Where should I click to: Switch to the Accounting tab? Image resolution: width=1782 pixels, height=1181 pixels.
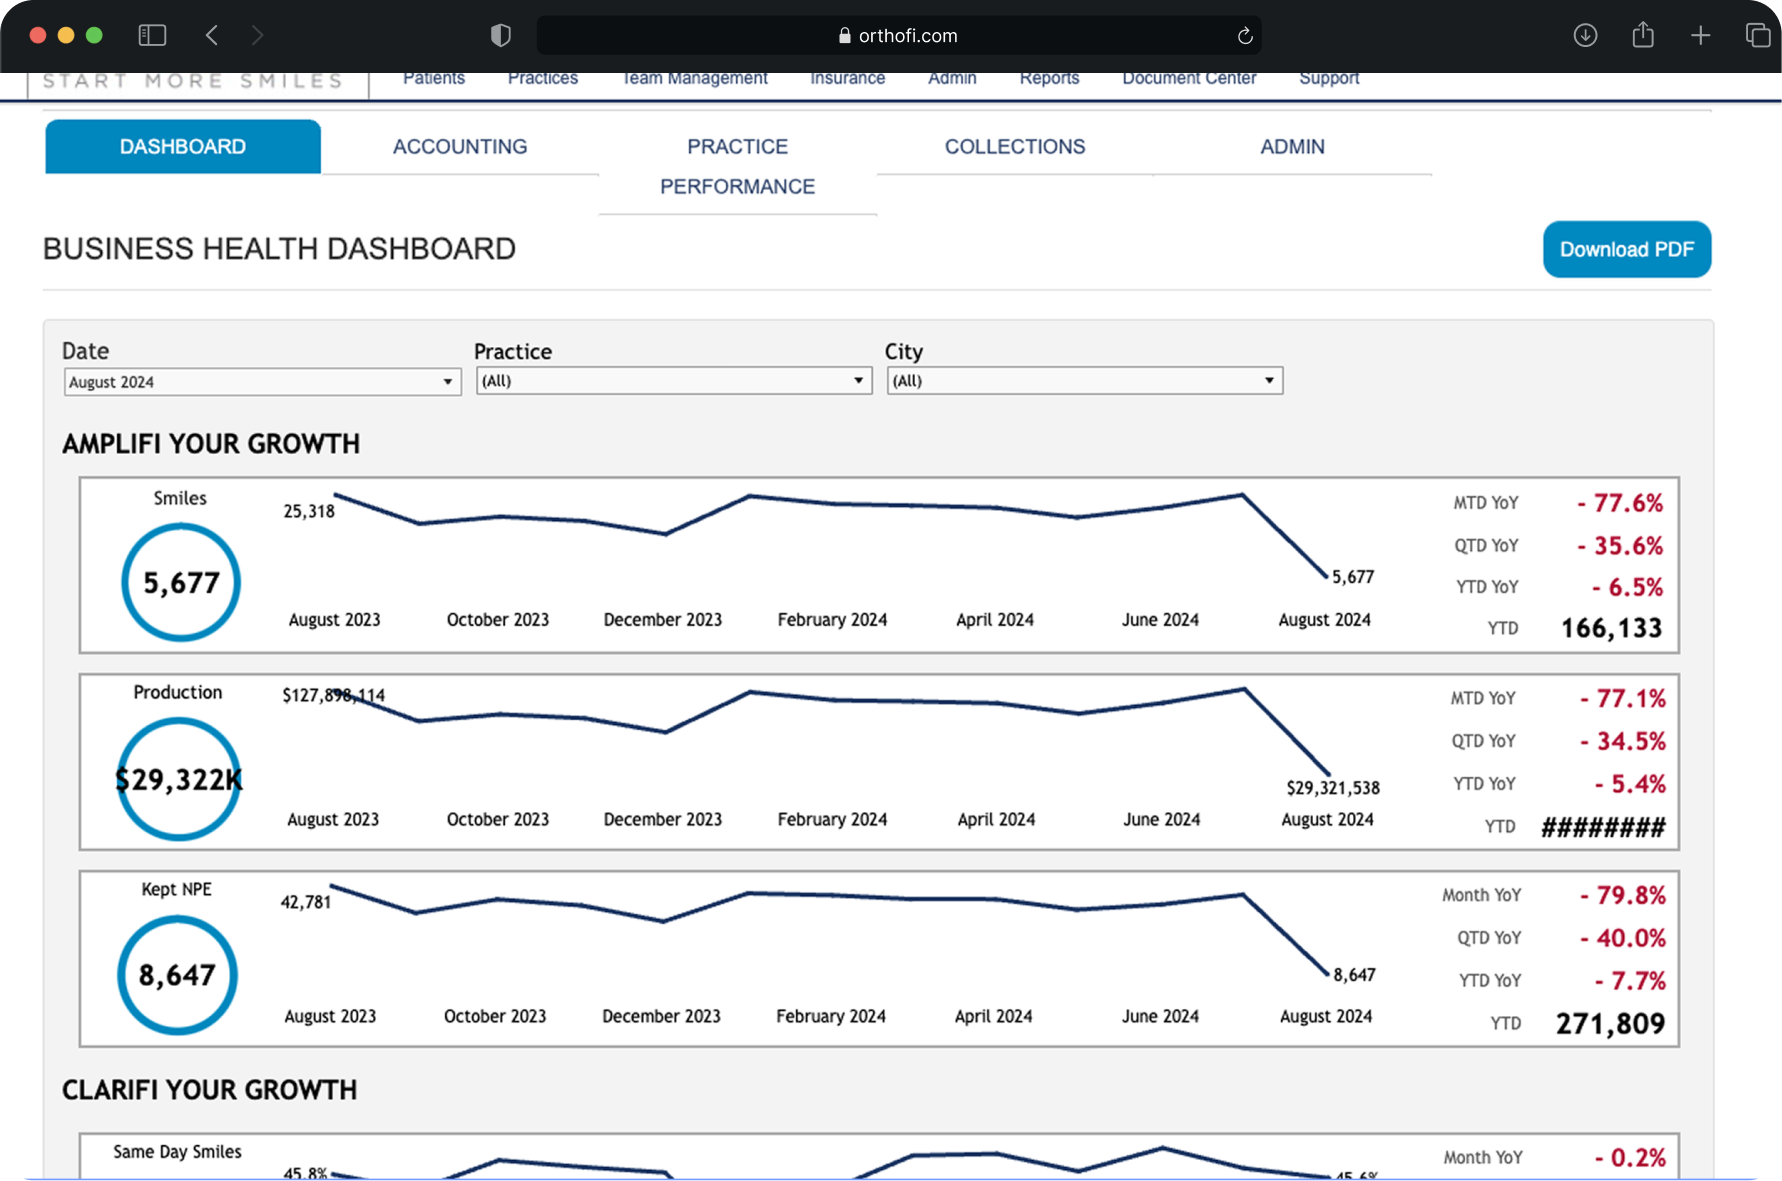460,147
